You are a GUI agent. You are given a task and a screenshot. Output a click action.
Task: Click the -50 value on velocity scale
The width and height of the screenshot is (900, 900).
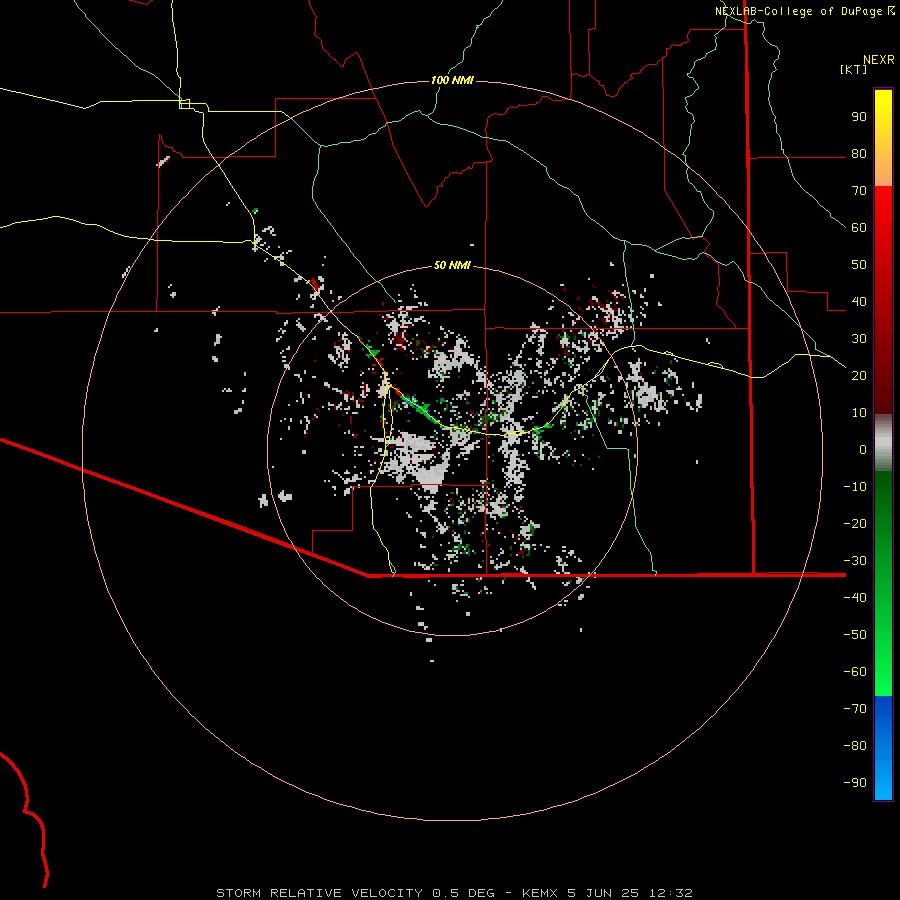pyautogui.click(x=855, y=635)
